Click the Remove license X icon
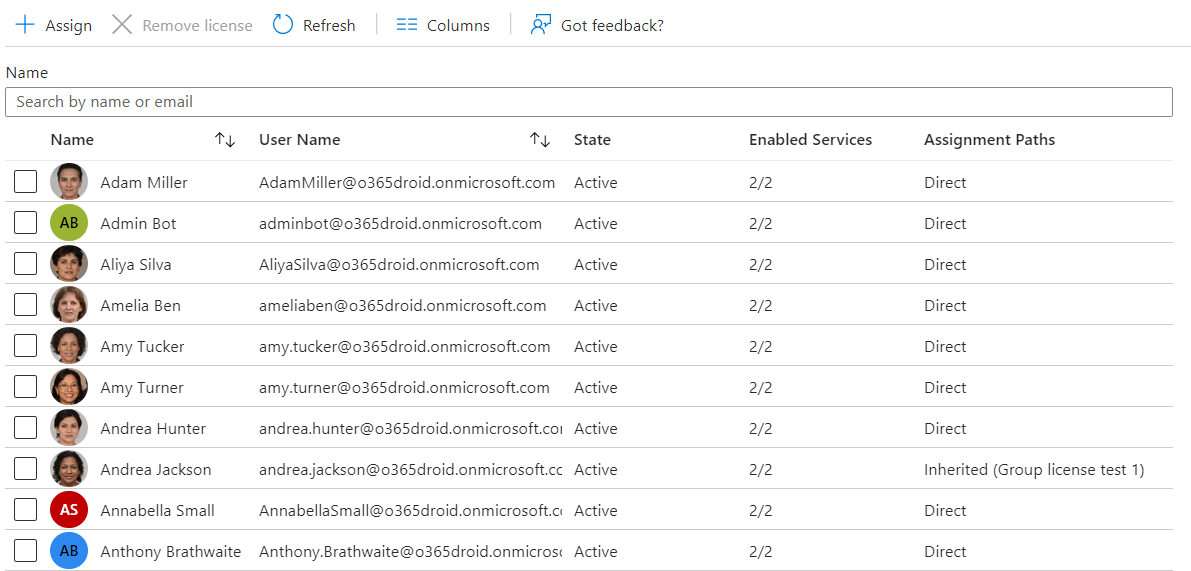The width and height of the screenshot is (1191, 571). click(122, 25)
